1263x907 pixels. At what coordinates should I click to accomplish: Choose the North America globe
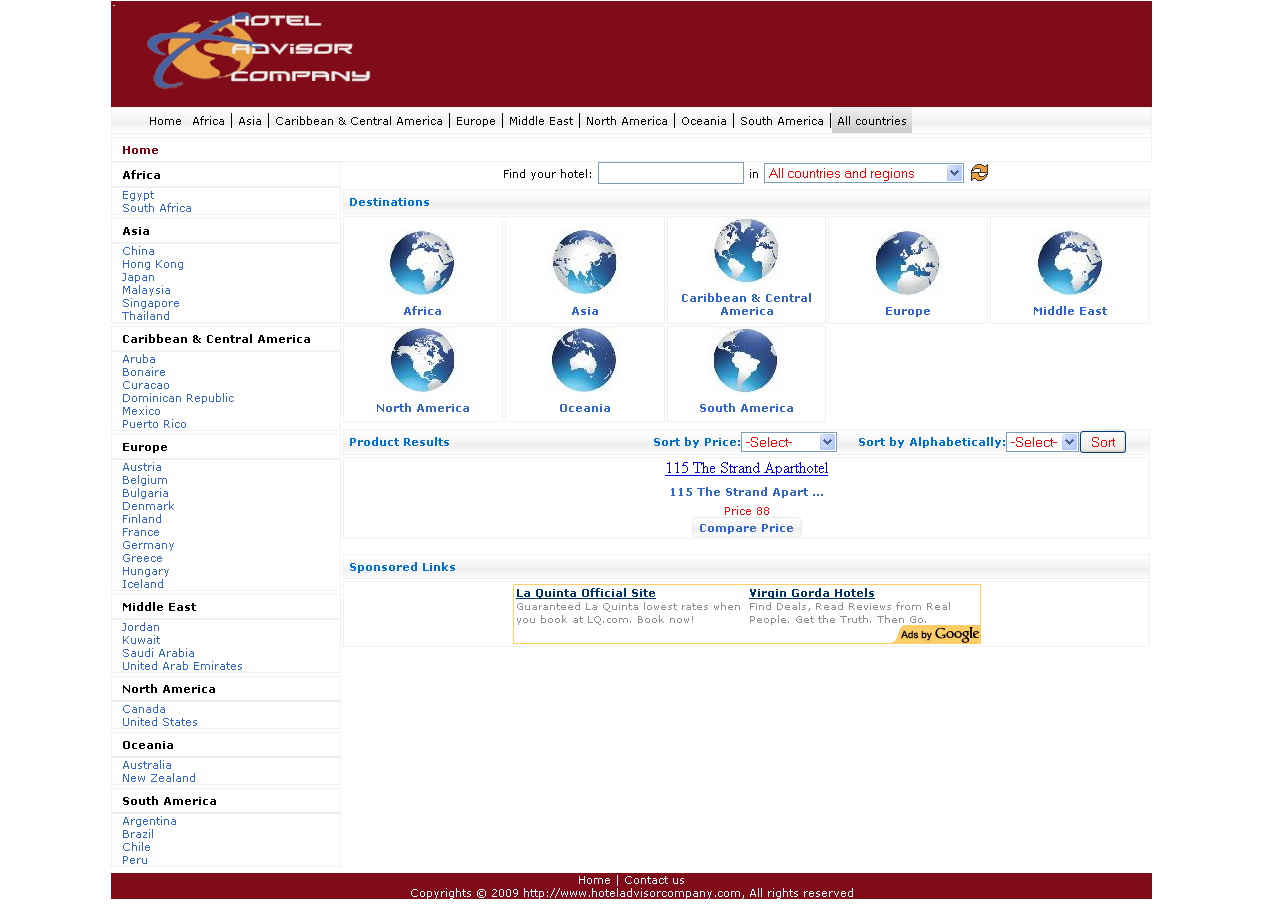click(422, 360)
